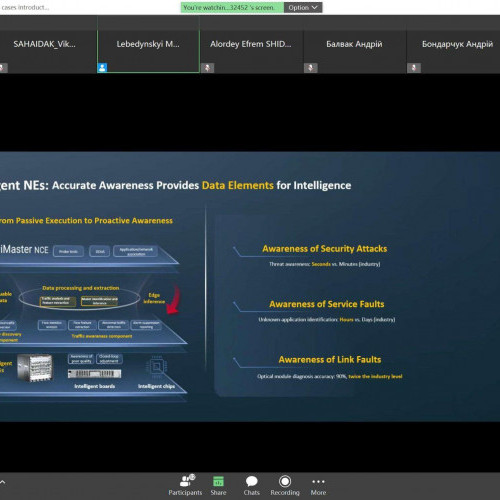Open the Chats bubble icon

[251, 481]
